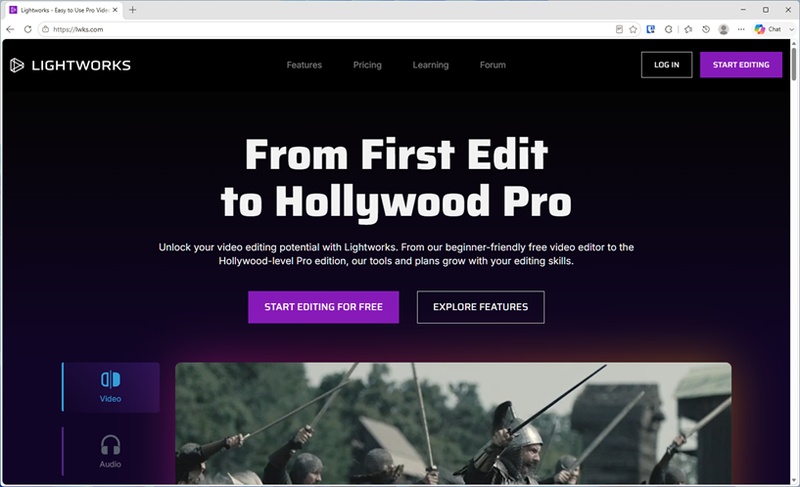
Task: Click the address bar URL
Action: (78, 29)
